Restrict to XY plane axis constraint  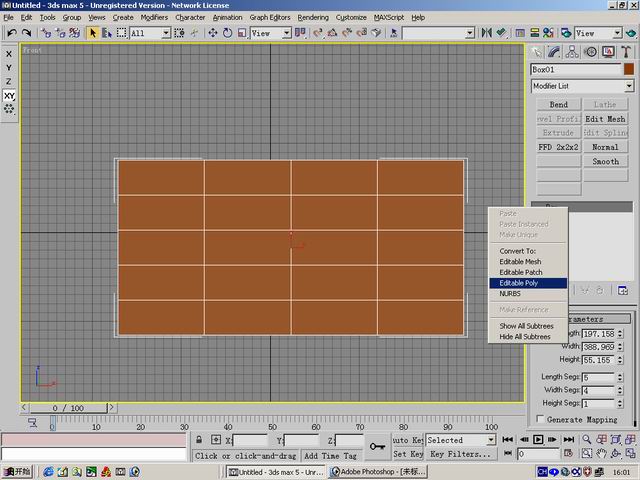[9, 96]
